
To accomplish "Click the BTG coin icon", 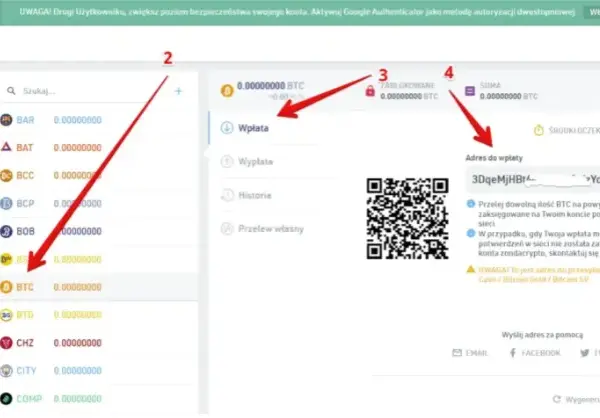I will [x=6, y=315].
